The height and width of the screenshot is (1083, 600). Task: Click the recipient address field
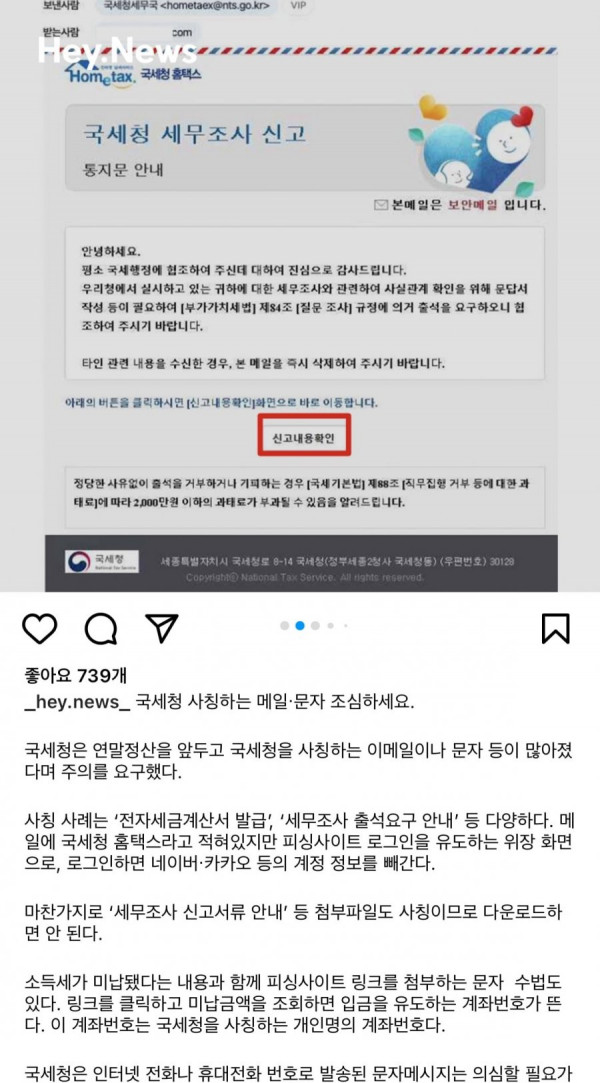point(148,32)
